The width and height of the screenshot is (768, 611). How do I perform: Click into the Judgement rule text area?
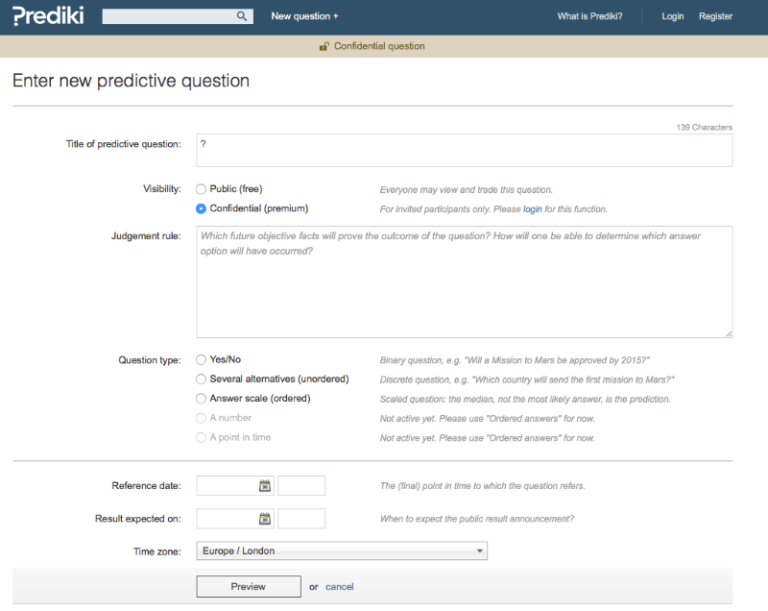coord(464,282)
